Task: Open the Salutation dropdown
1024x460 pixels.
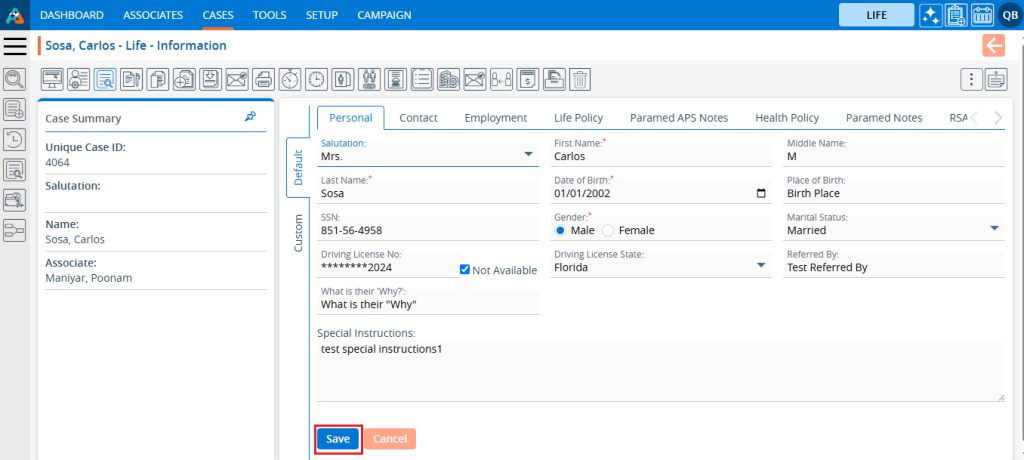Action: point(528,155)
